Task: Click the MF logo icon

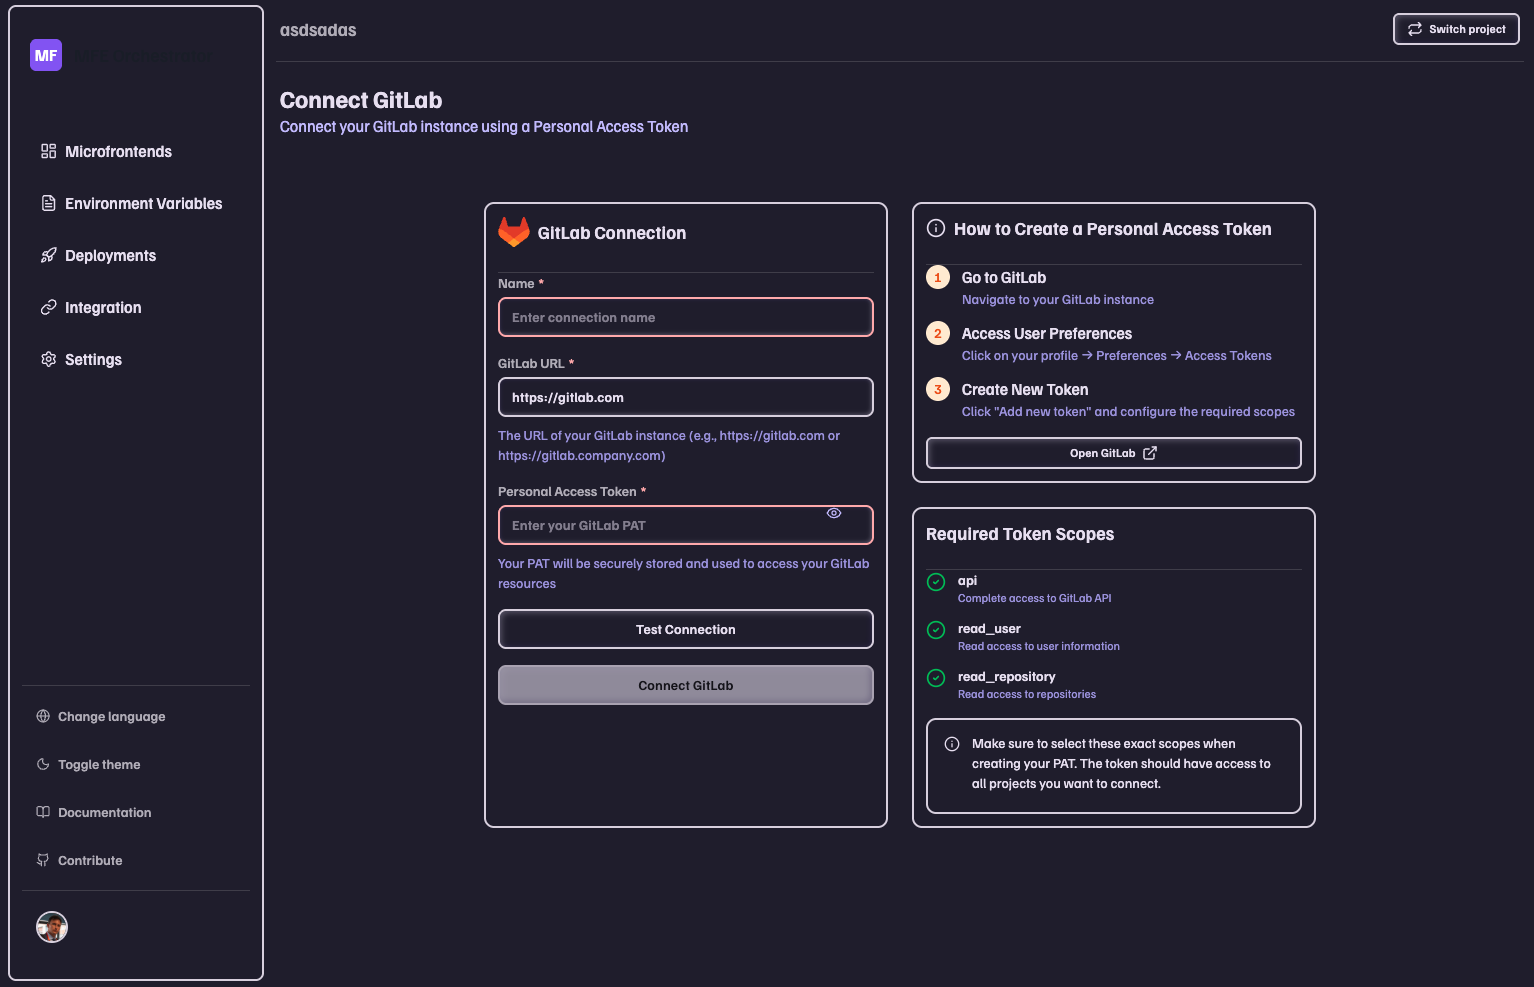Action: 46,55
